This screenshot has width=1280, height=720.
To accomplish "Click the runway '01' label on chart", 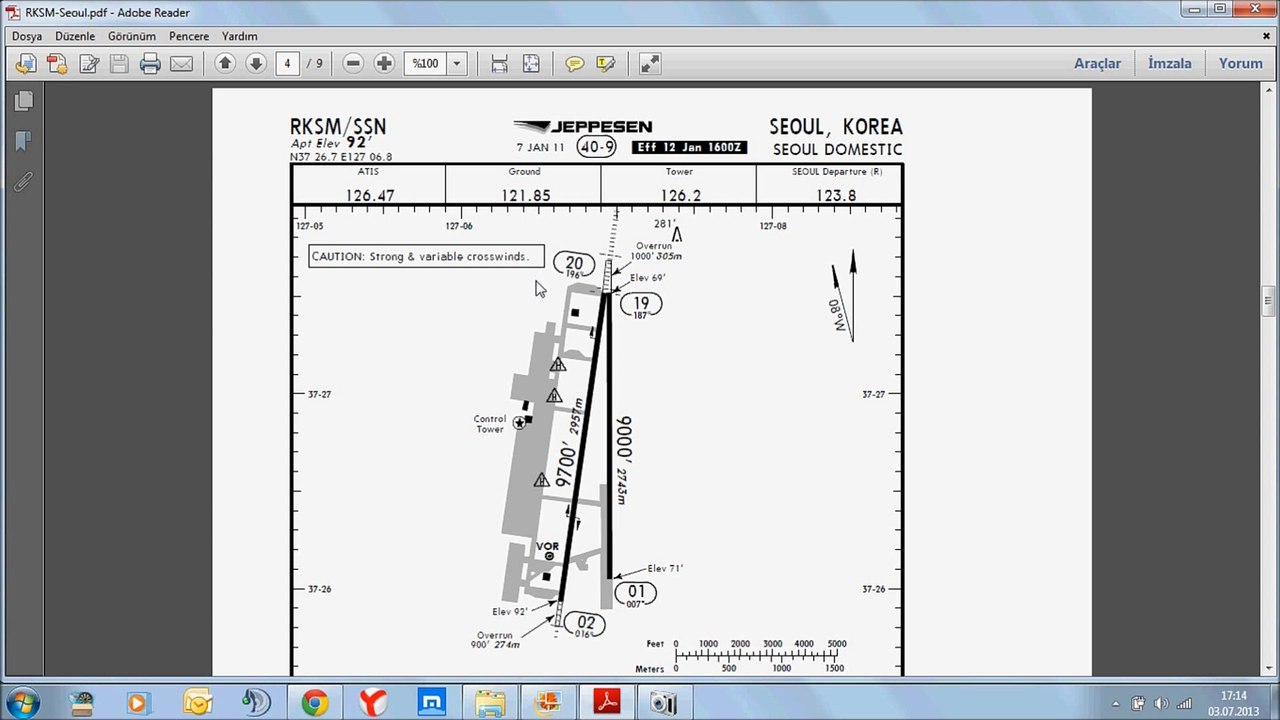I will 636,591.
